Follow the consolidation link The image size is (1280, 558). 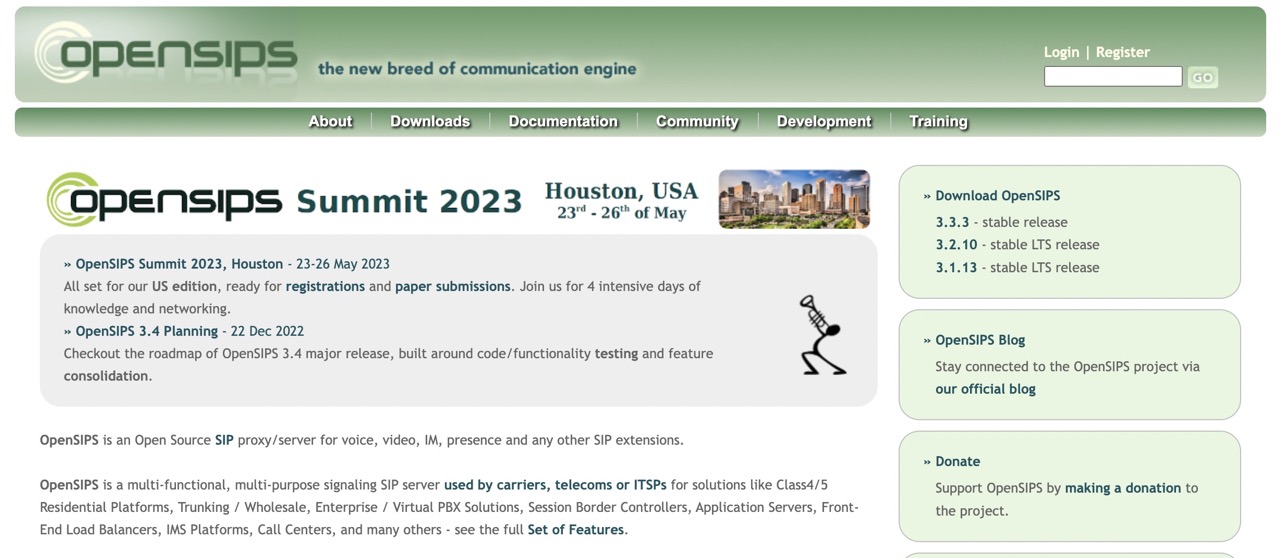point(106,376)
